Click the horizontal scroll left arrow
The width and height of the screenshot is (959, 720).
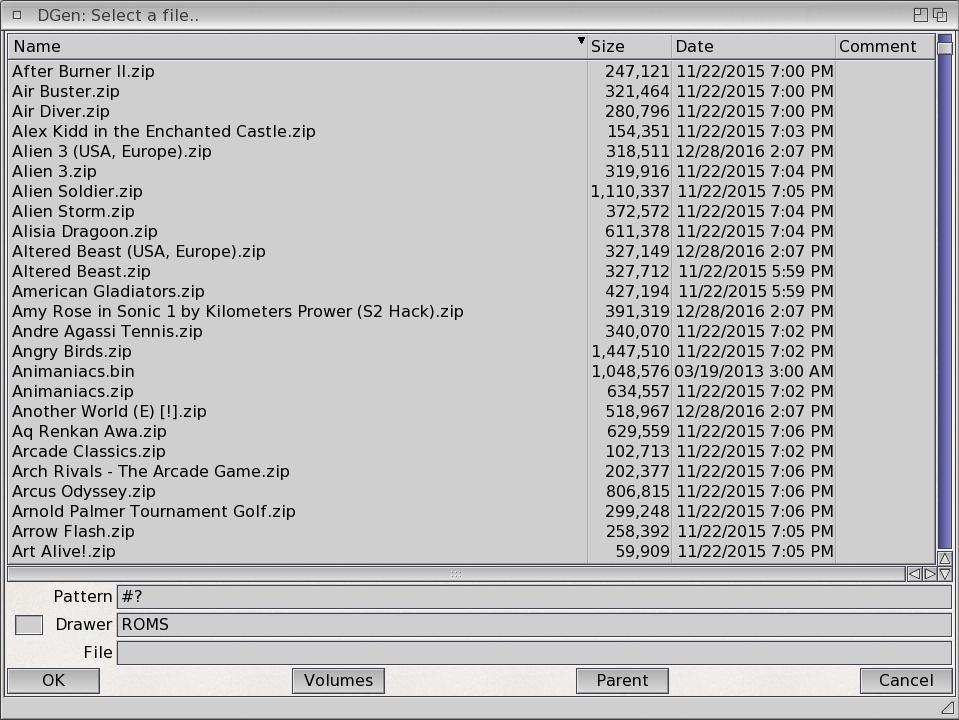[x=914, y=574]
